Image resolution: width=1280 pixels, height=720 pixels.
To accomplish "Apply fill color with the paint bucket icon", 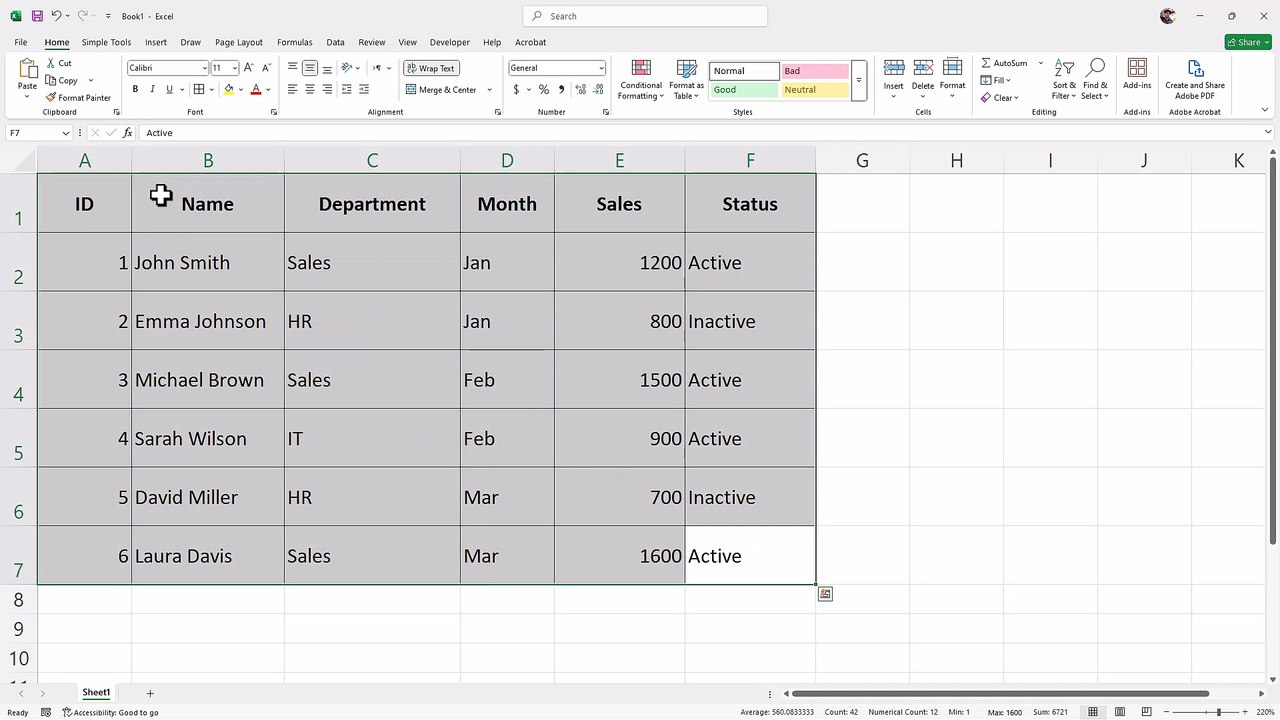I will (x=229, y=89).
